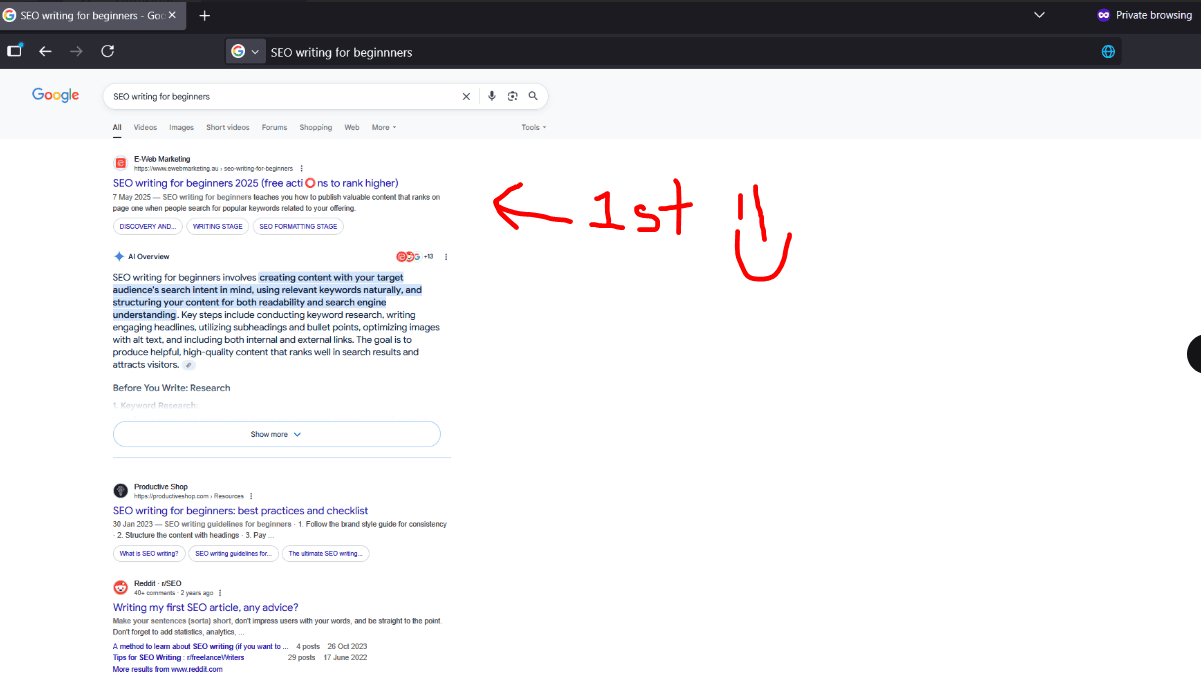1201x688 pixels.
Task: Click the globe icon in the address bar
Action: pos(1108,51)
